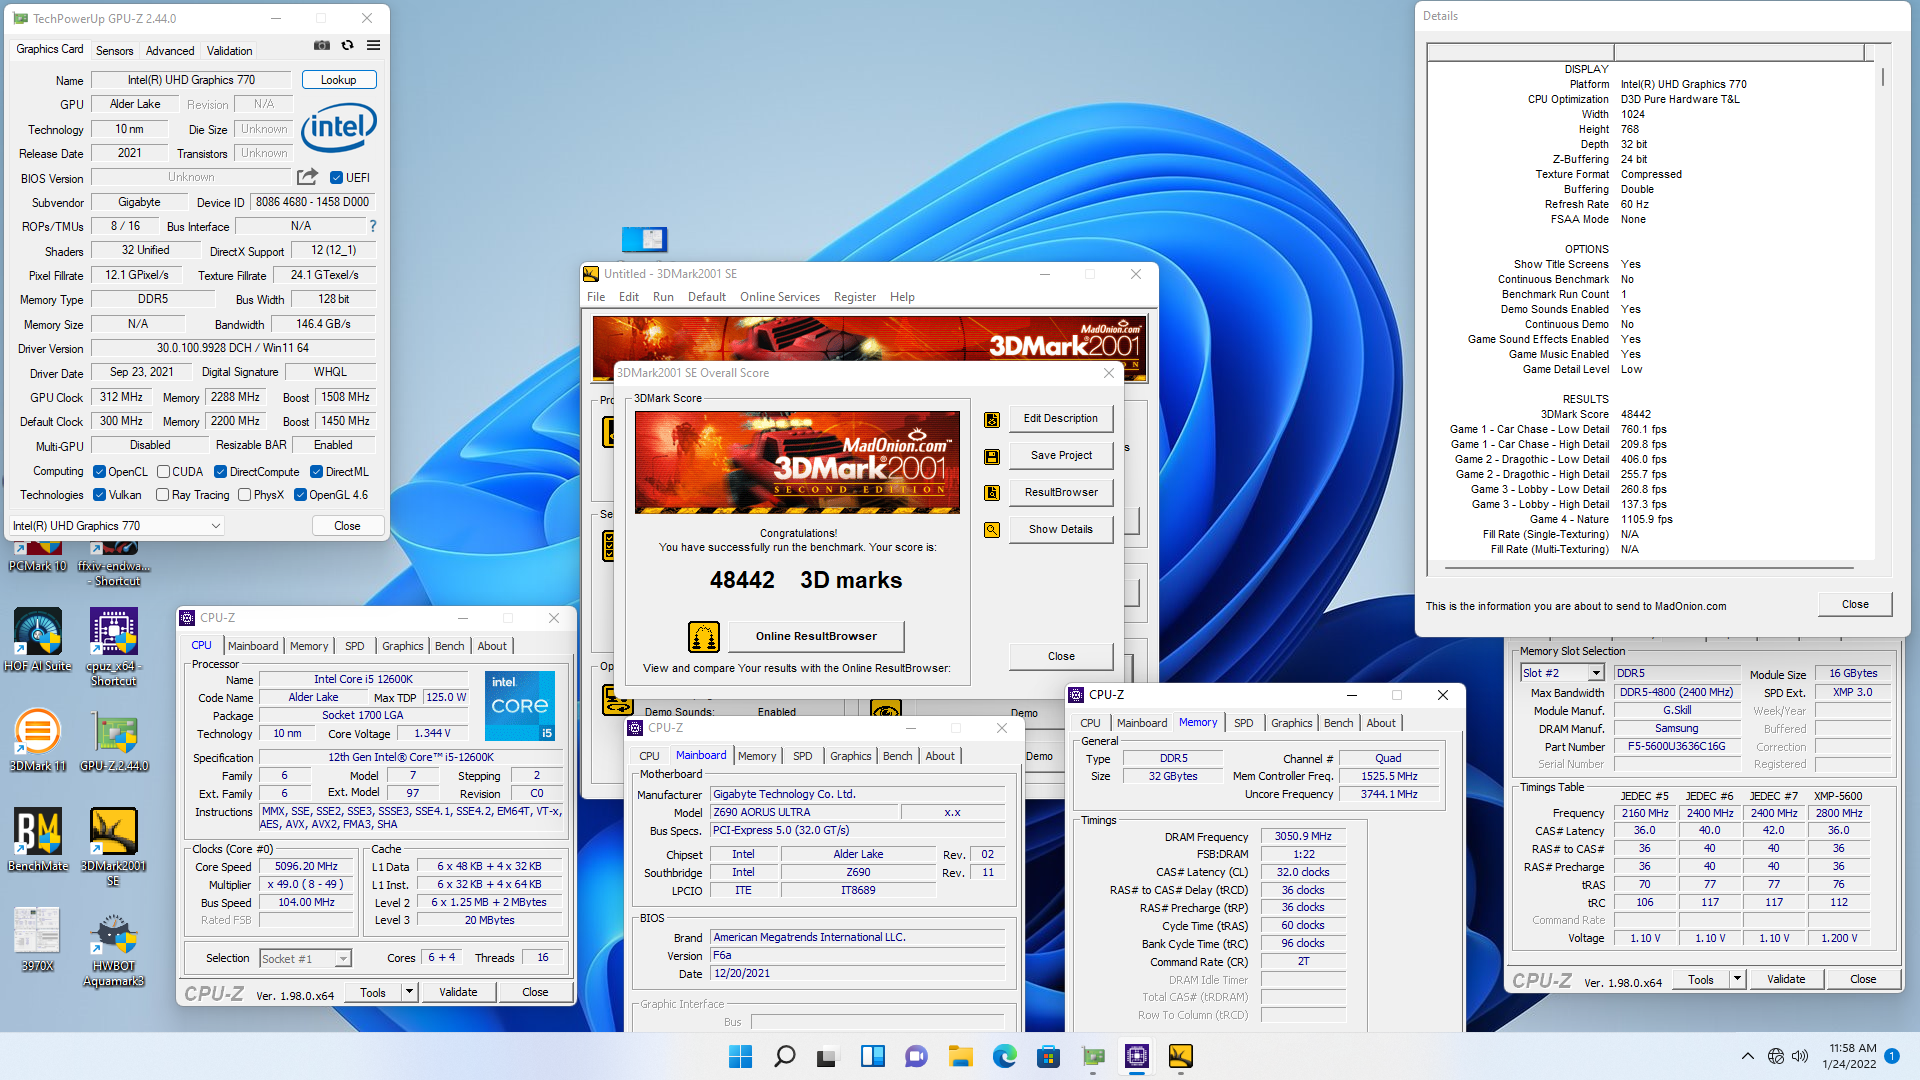The height and width of the screenshot is (1080, 1920).
Task: Expand the Tools dropdown arrow in CPU-Z SPD window
Action: [x=1737, y=979]
